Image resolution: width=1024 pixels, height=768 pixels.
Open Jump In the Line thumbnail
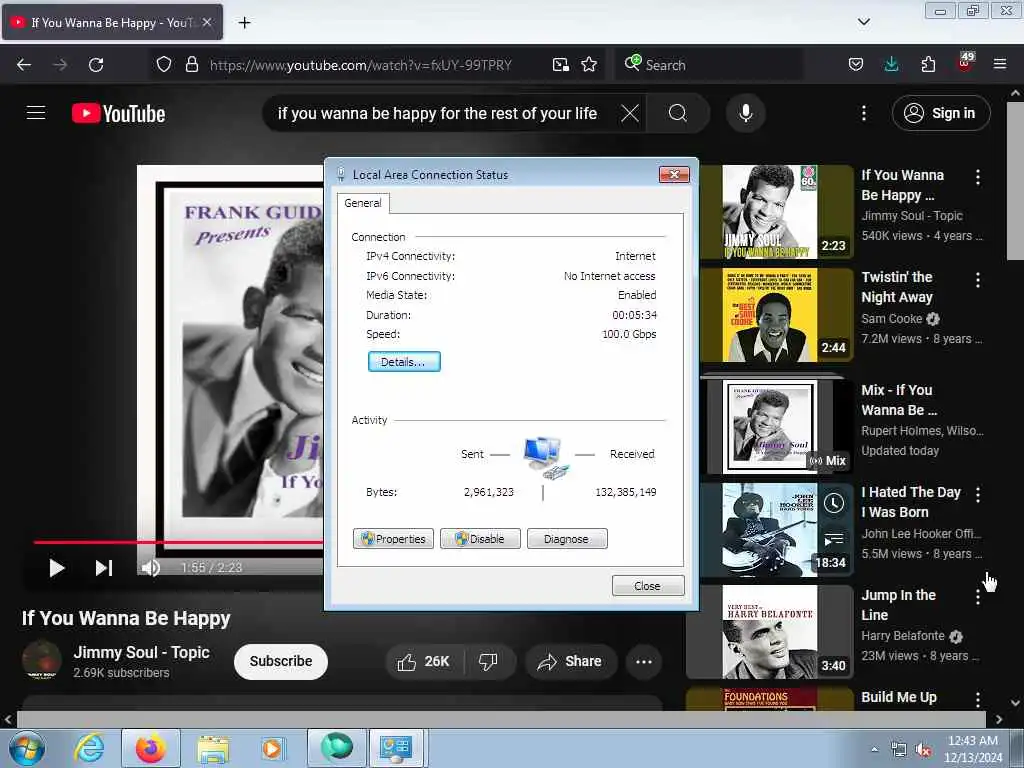pos(770,632)
